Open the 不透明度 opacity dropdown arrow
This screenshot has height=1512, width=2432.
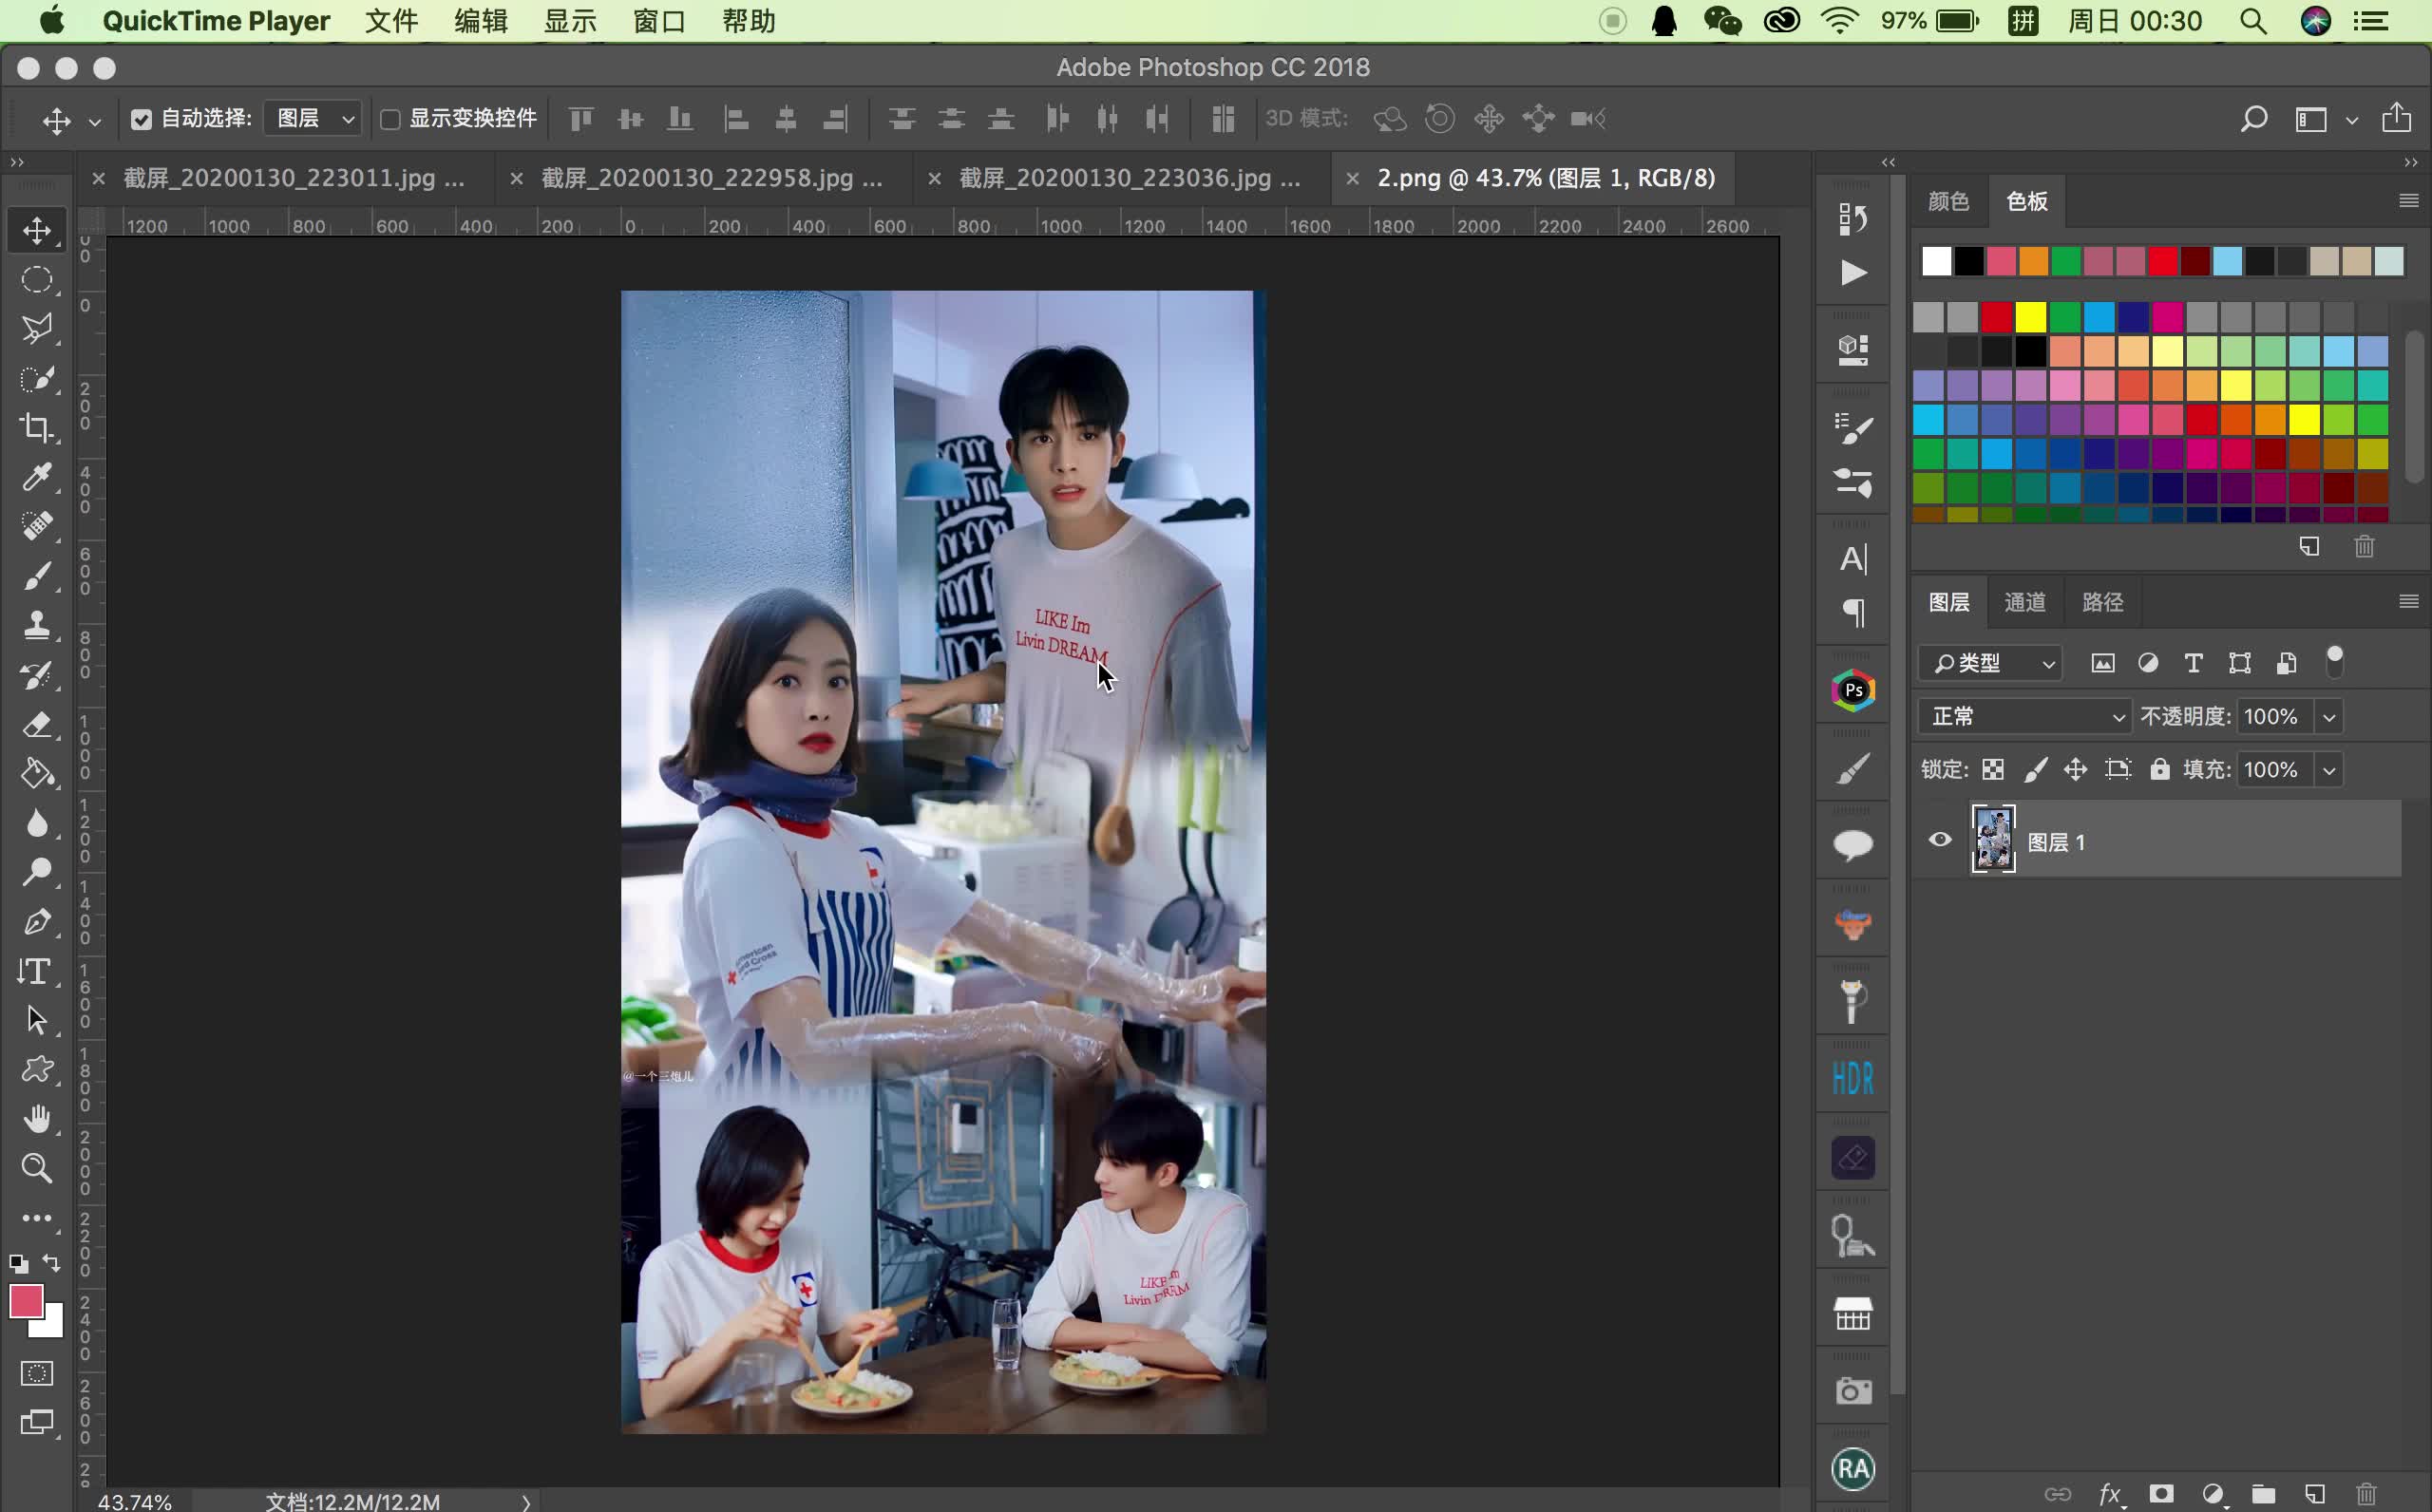[x=2329, y=717]
